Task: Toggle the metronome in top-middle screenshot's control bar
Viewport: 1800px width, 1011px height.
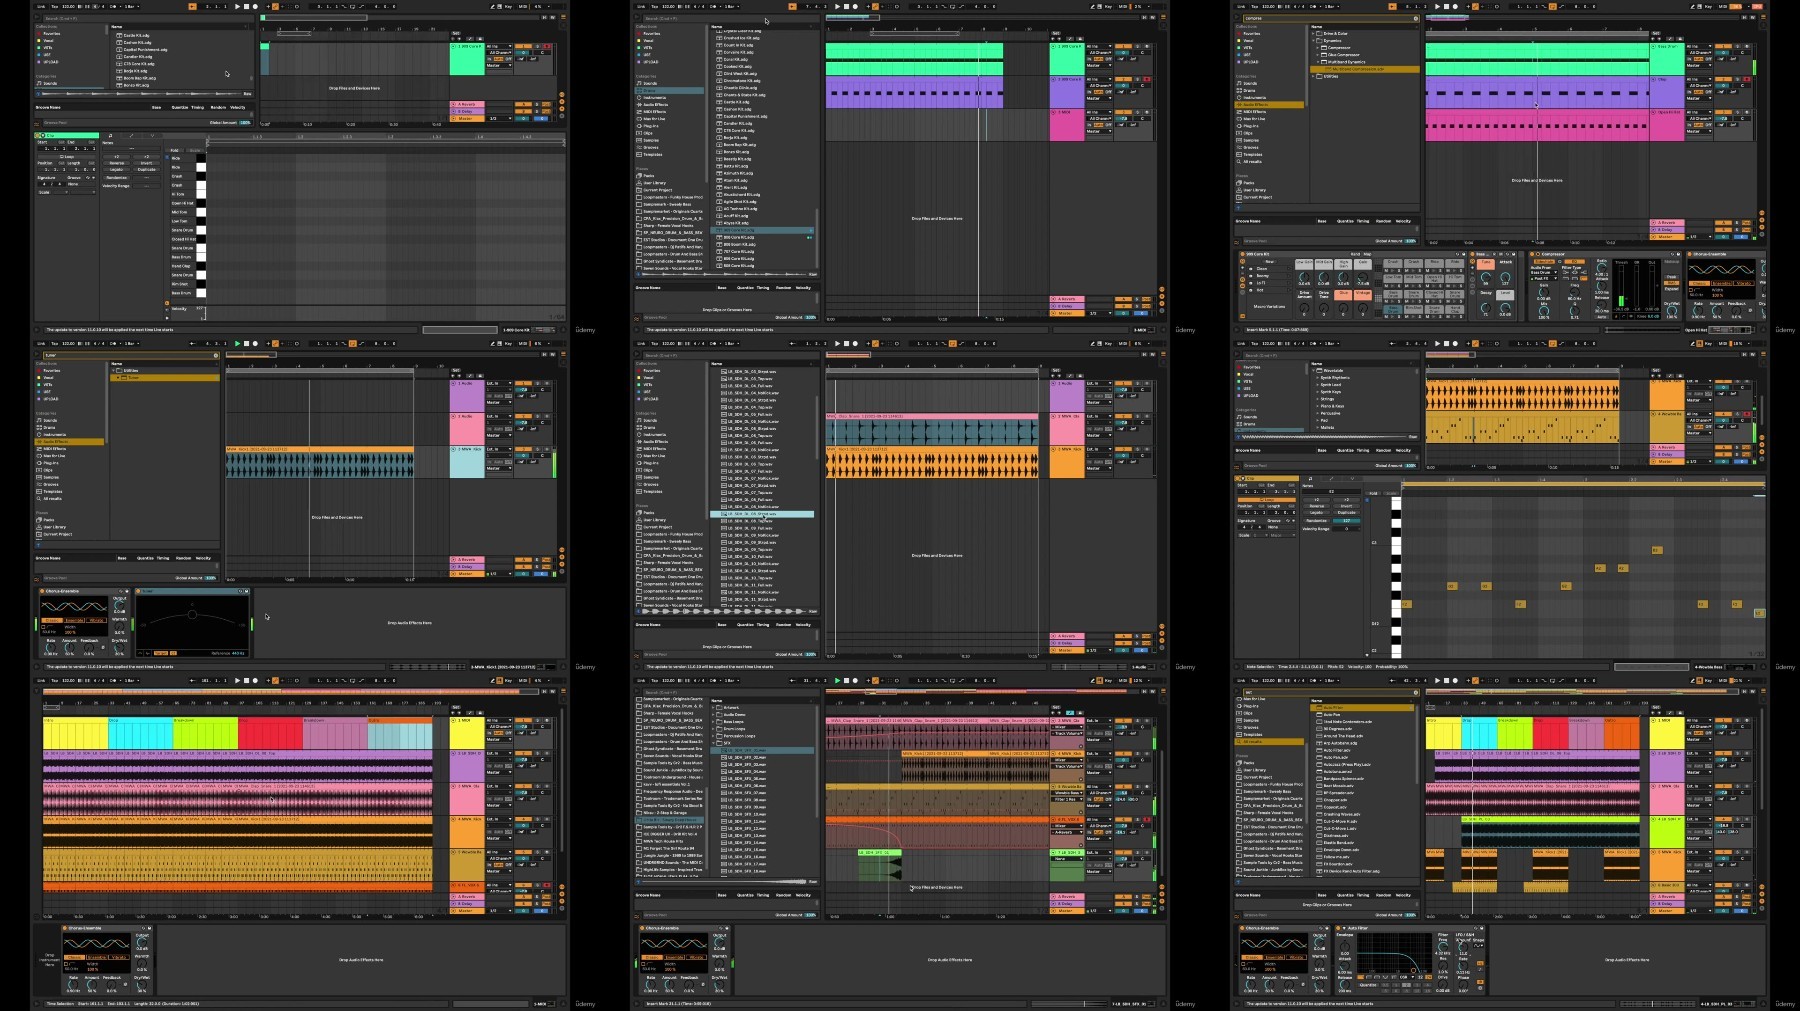Action: (711, 6)
